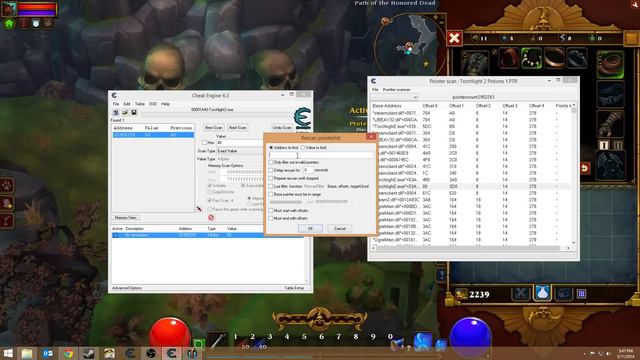Enable Delay rescan for seconds checkbox
The height and width of the screenshot is (360, 640).
click(271, 170)
